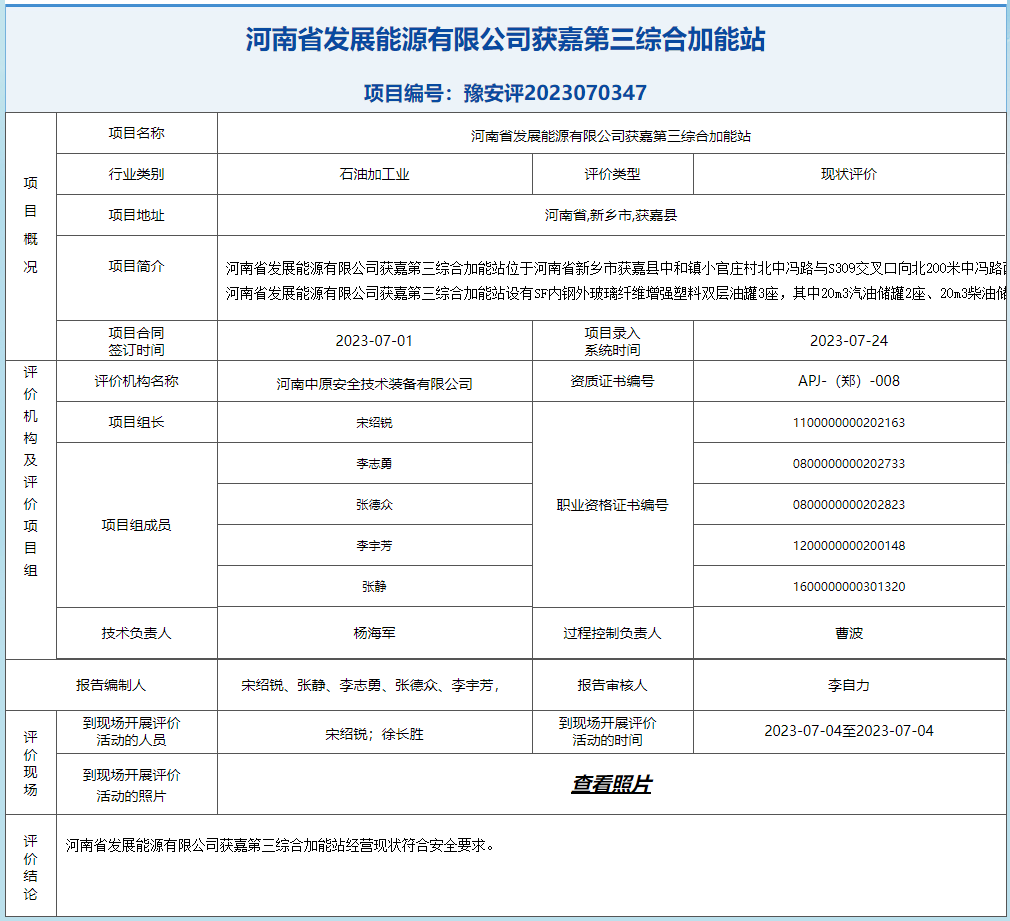Click the evaluation conclusion sentence
This screenshot has width=1010, height=921.
pos(281,845)
